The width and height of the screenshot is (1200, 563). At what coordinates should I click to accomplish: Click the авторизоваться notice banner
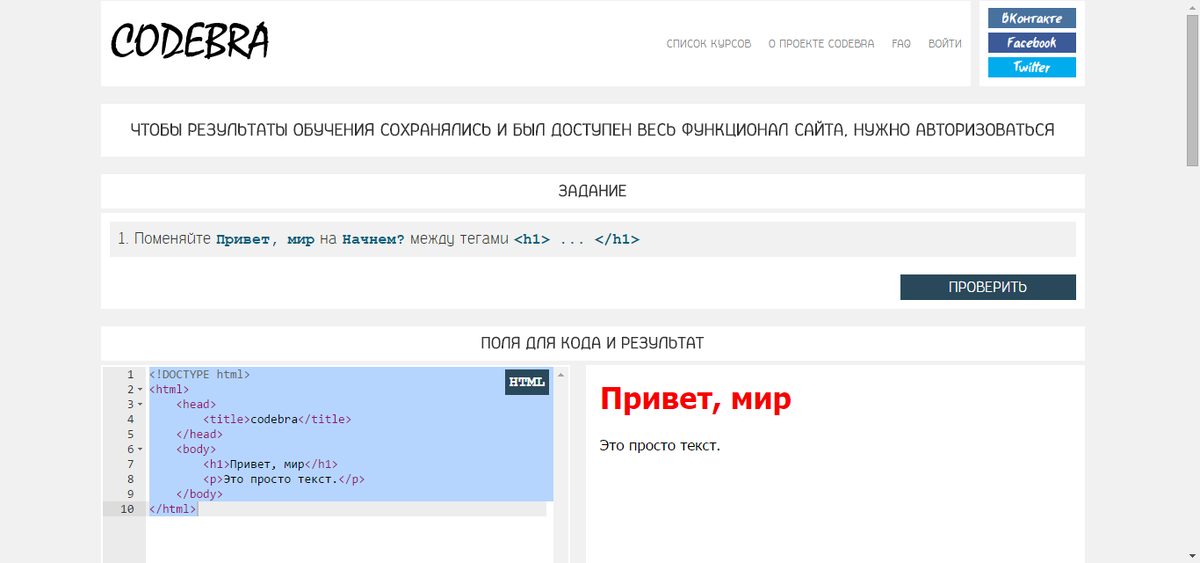(x=593, y=130)
